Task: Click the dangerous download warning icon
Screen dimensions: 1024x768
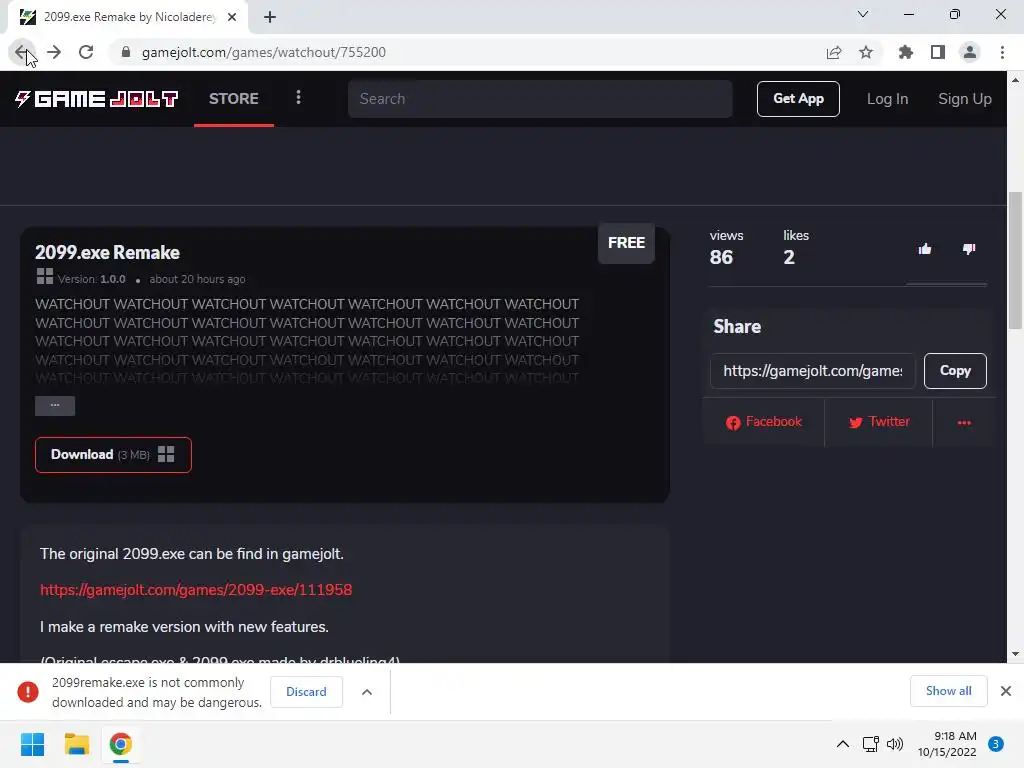Action: click(x=28, y=692)
